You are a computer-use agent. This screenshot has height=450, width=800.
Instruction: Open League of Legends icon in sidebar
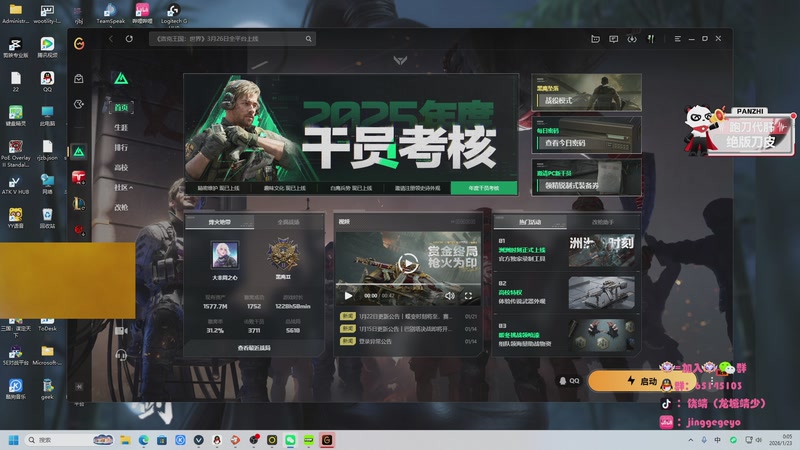[79, 204]
